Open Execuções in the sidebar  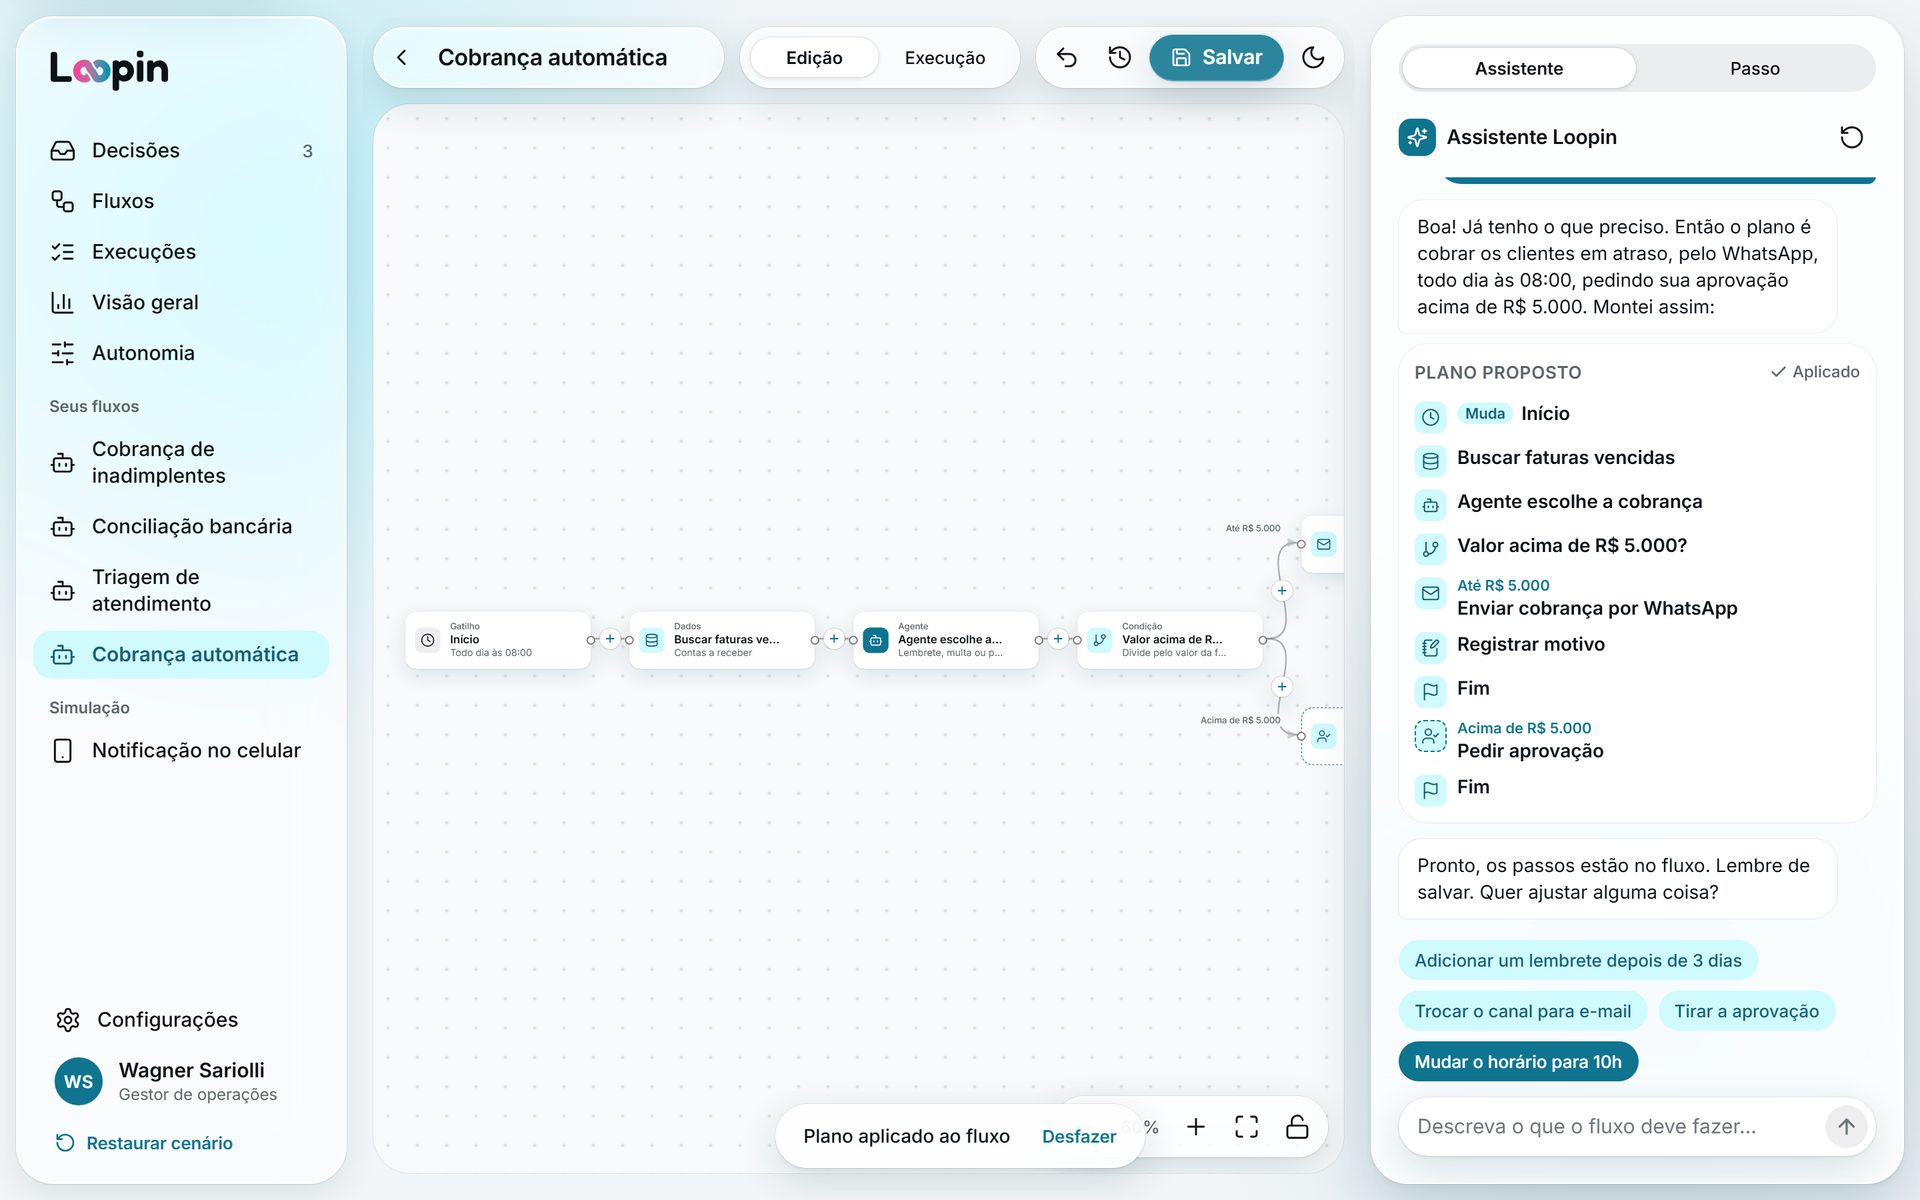181,252
